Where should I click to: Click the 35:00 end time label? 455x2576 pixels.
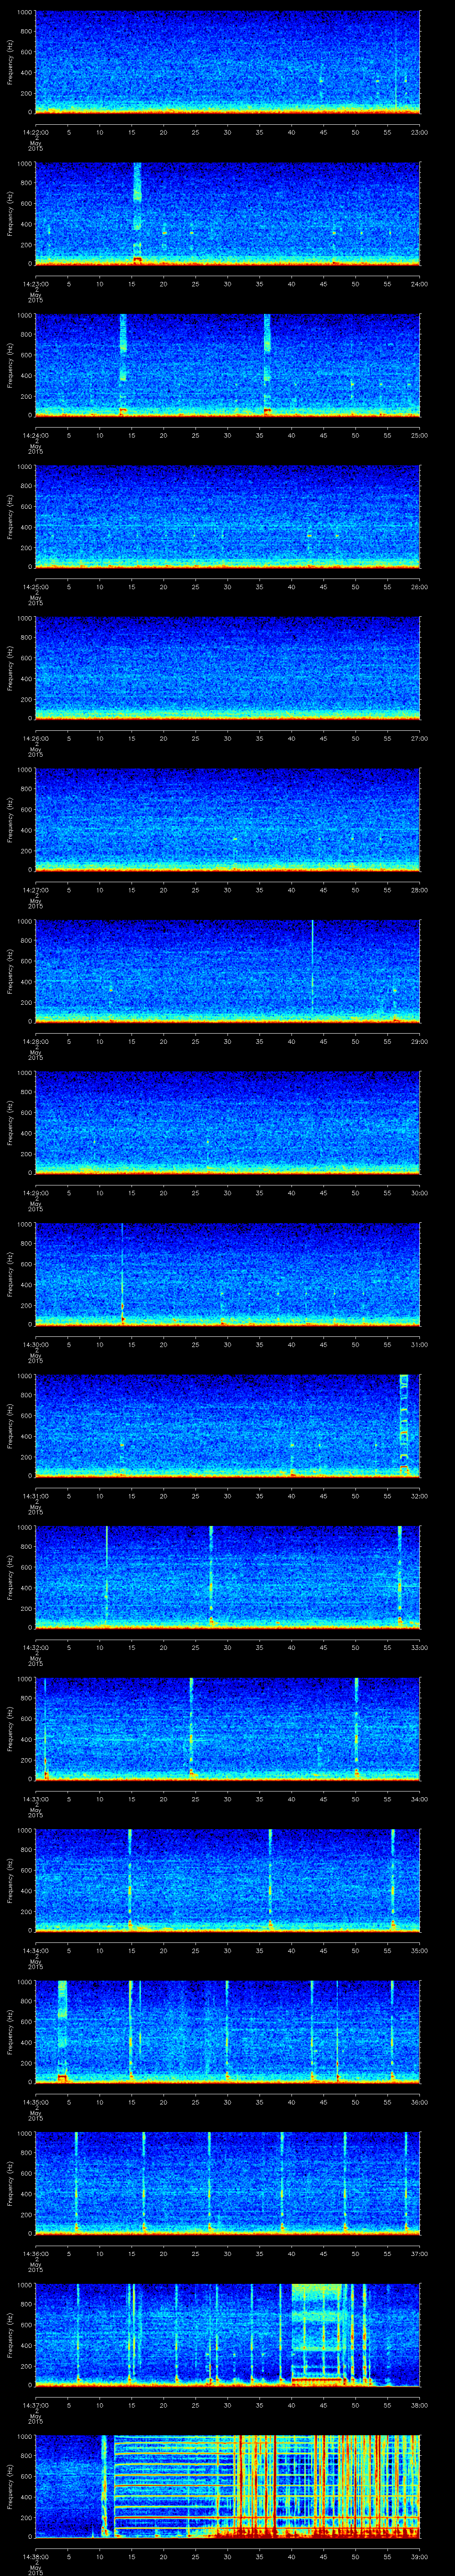[419, 1950]
